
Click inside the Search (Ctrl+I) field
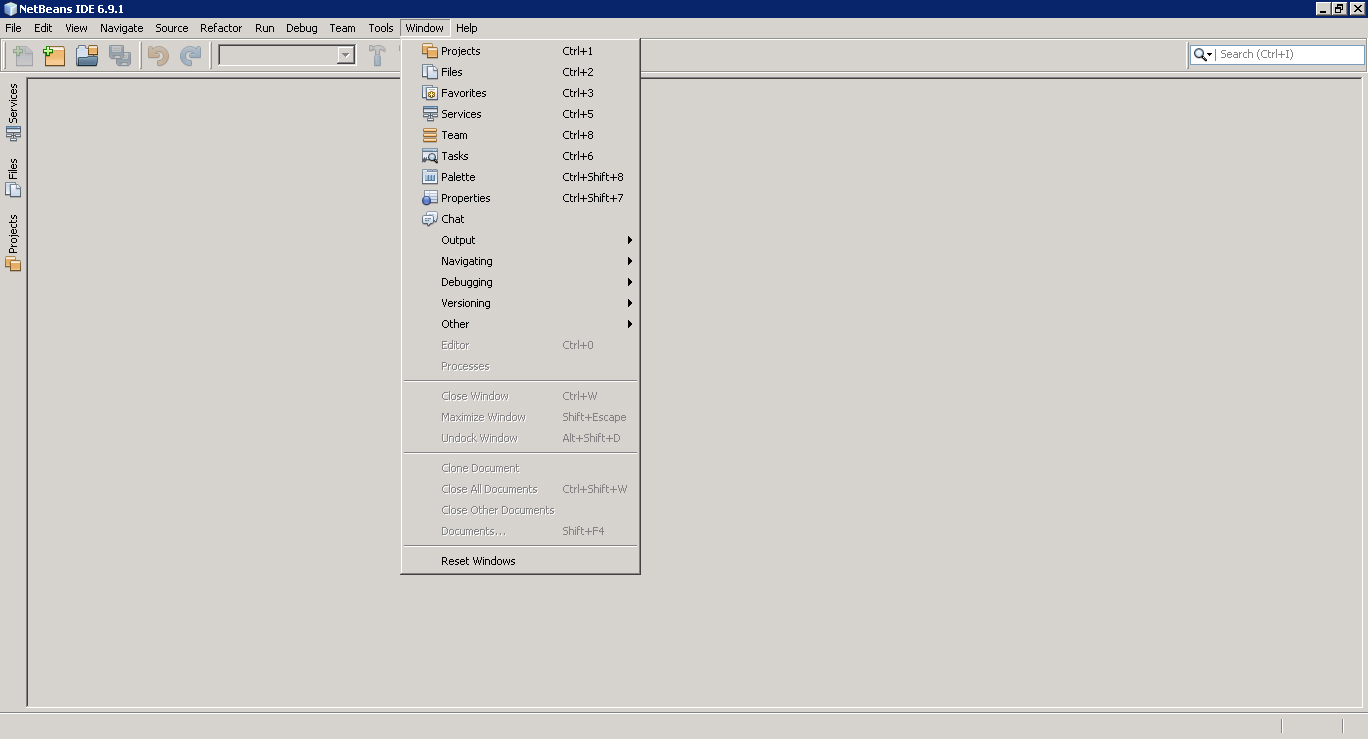[x=1290, y=55]
